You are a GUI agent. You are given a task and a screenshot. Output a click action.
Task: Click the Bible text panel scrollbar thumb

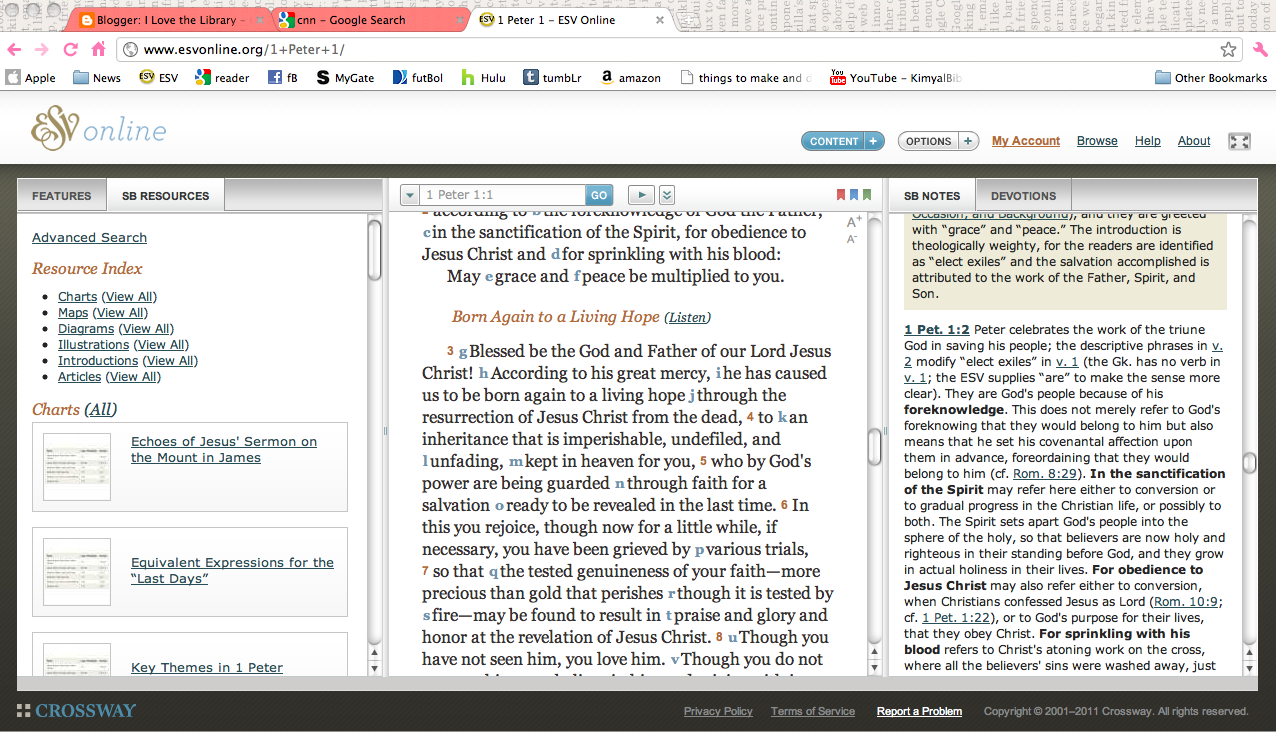point(874,446)
